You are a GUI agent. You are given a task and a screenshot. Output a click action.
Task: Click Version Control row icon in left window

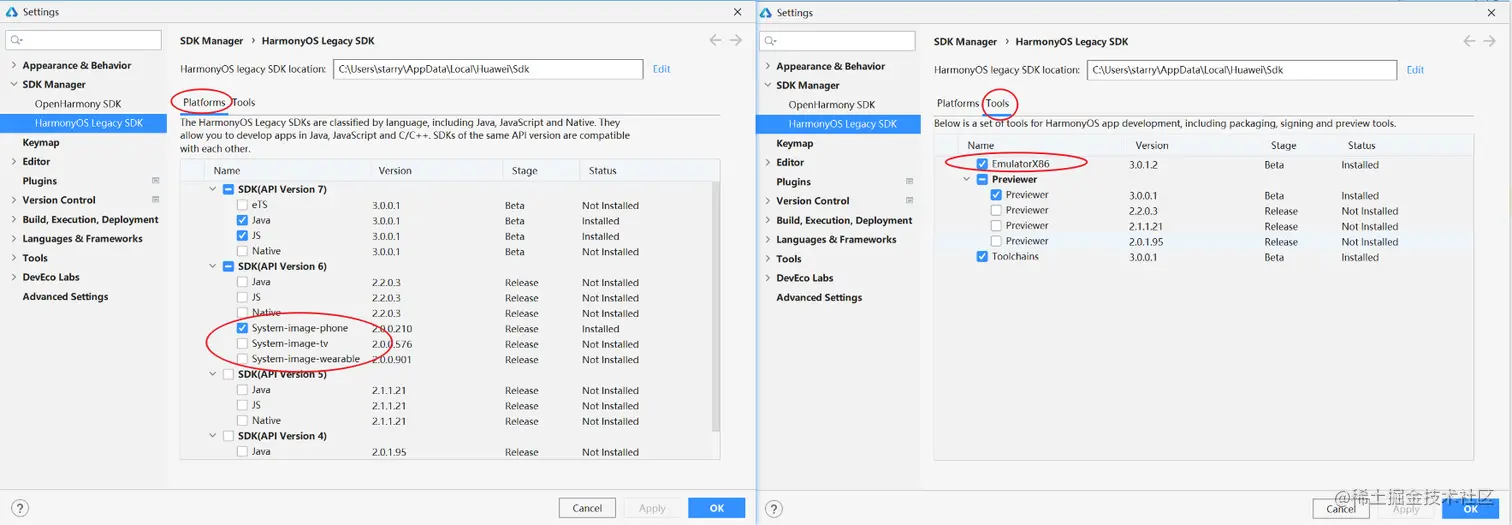pyautogui.click(x=155, y=200)
